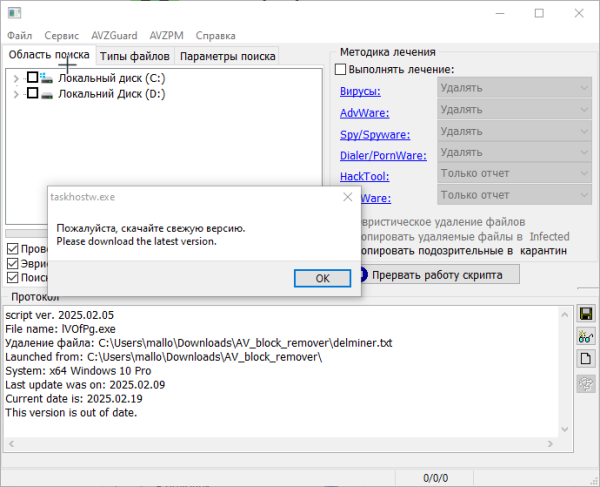Open the AVZGuard menu
This screenshot has height=487, width=600.
pos(114,36)
